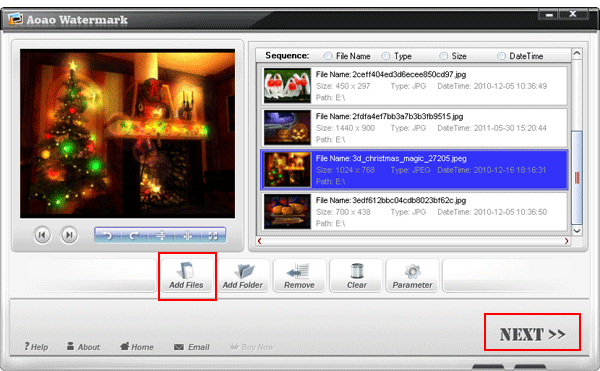This screenshot has width=600, height=371.
Task: Select file 2fdfa4ef7bb3a7b3b3fb9515.jpg
Action: 414,128
